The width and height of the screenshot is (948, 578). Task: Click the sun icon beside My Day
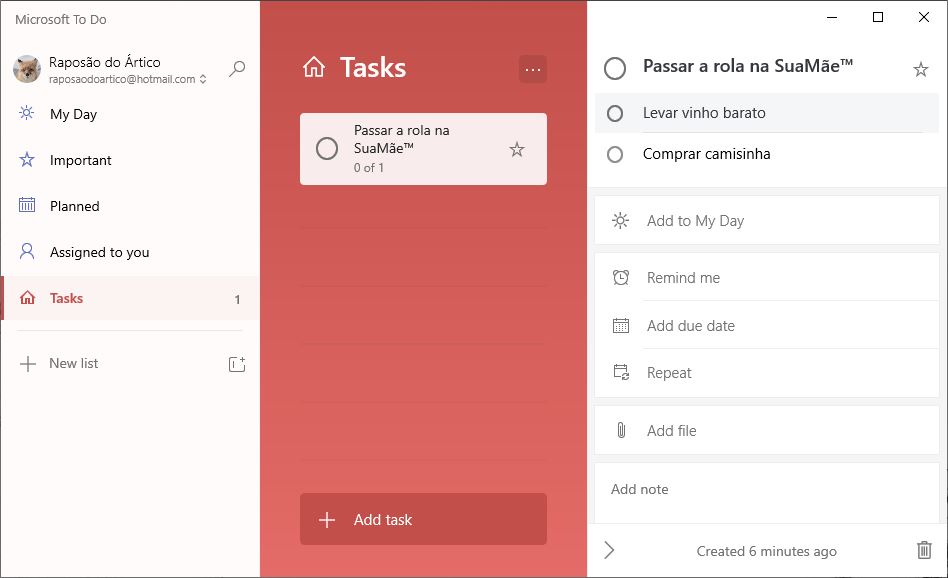point(27,113)
